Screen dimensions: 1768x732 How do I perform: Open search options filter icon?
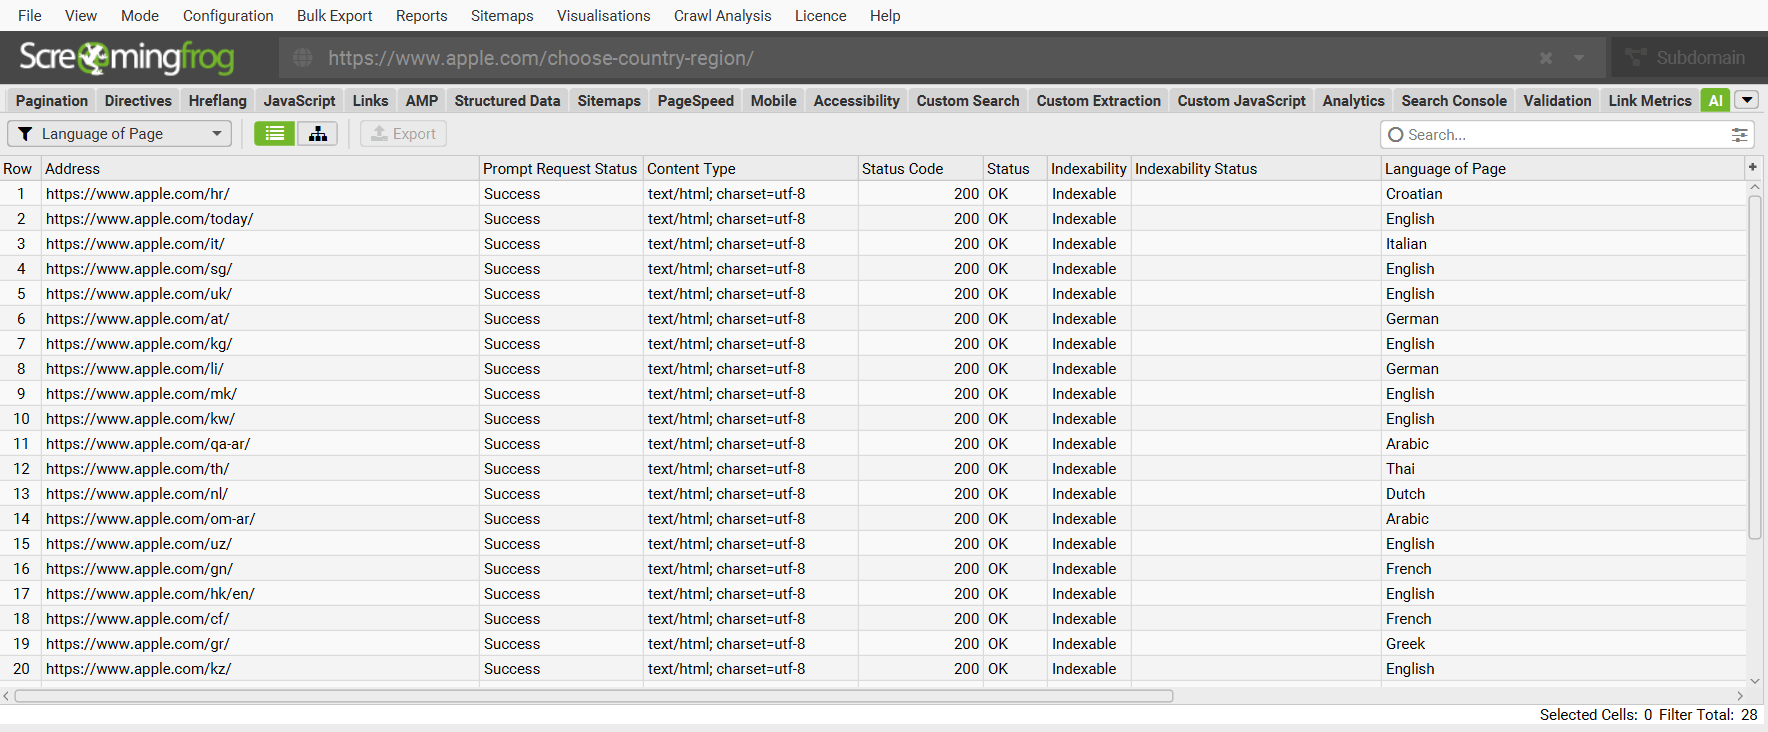coord(1740,135)
